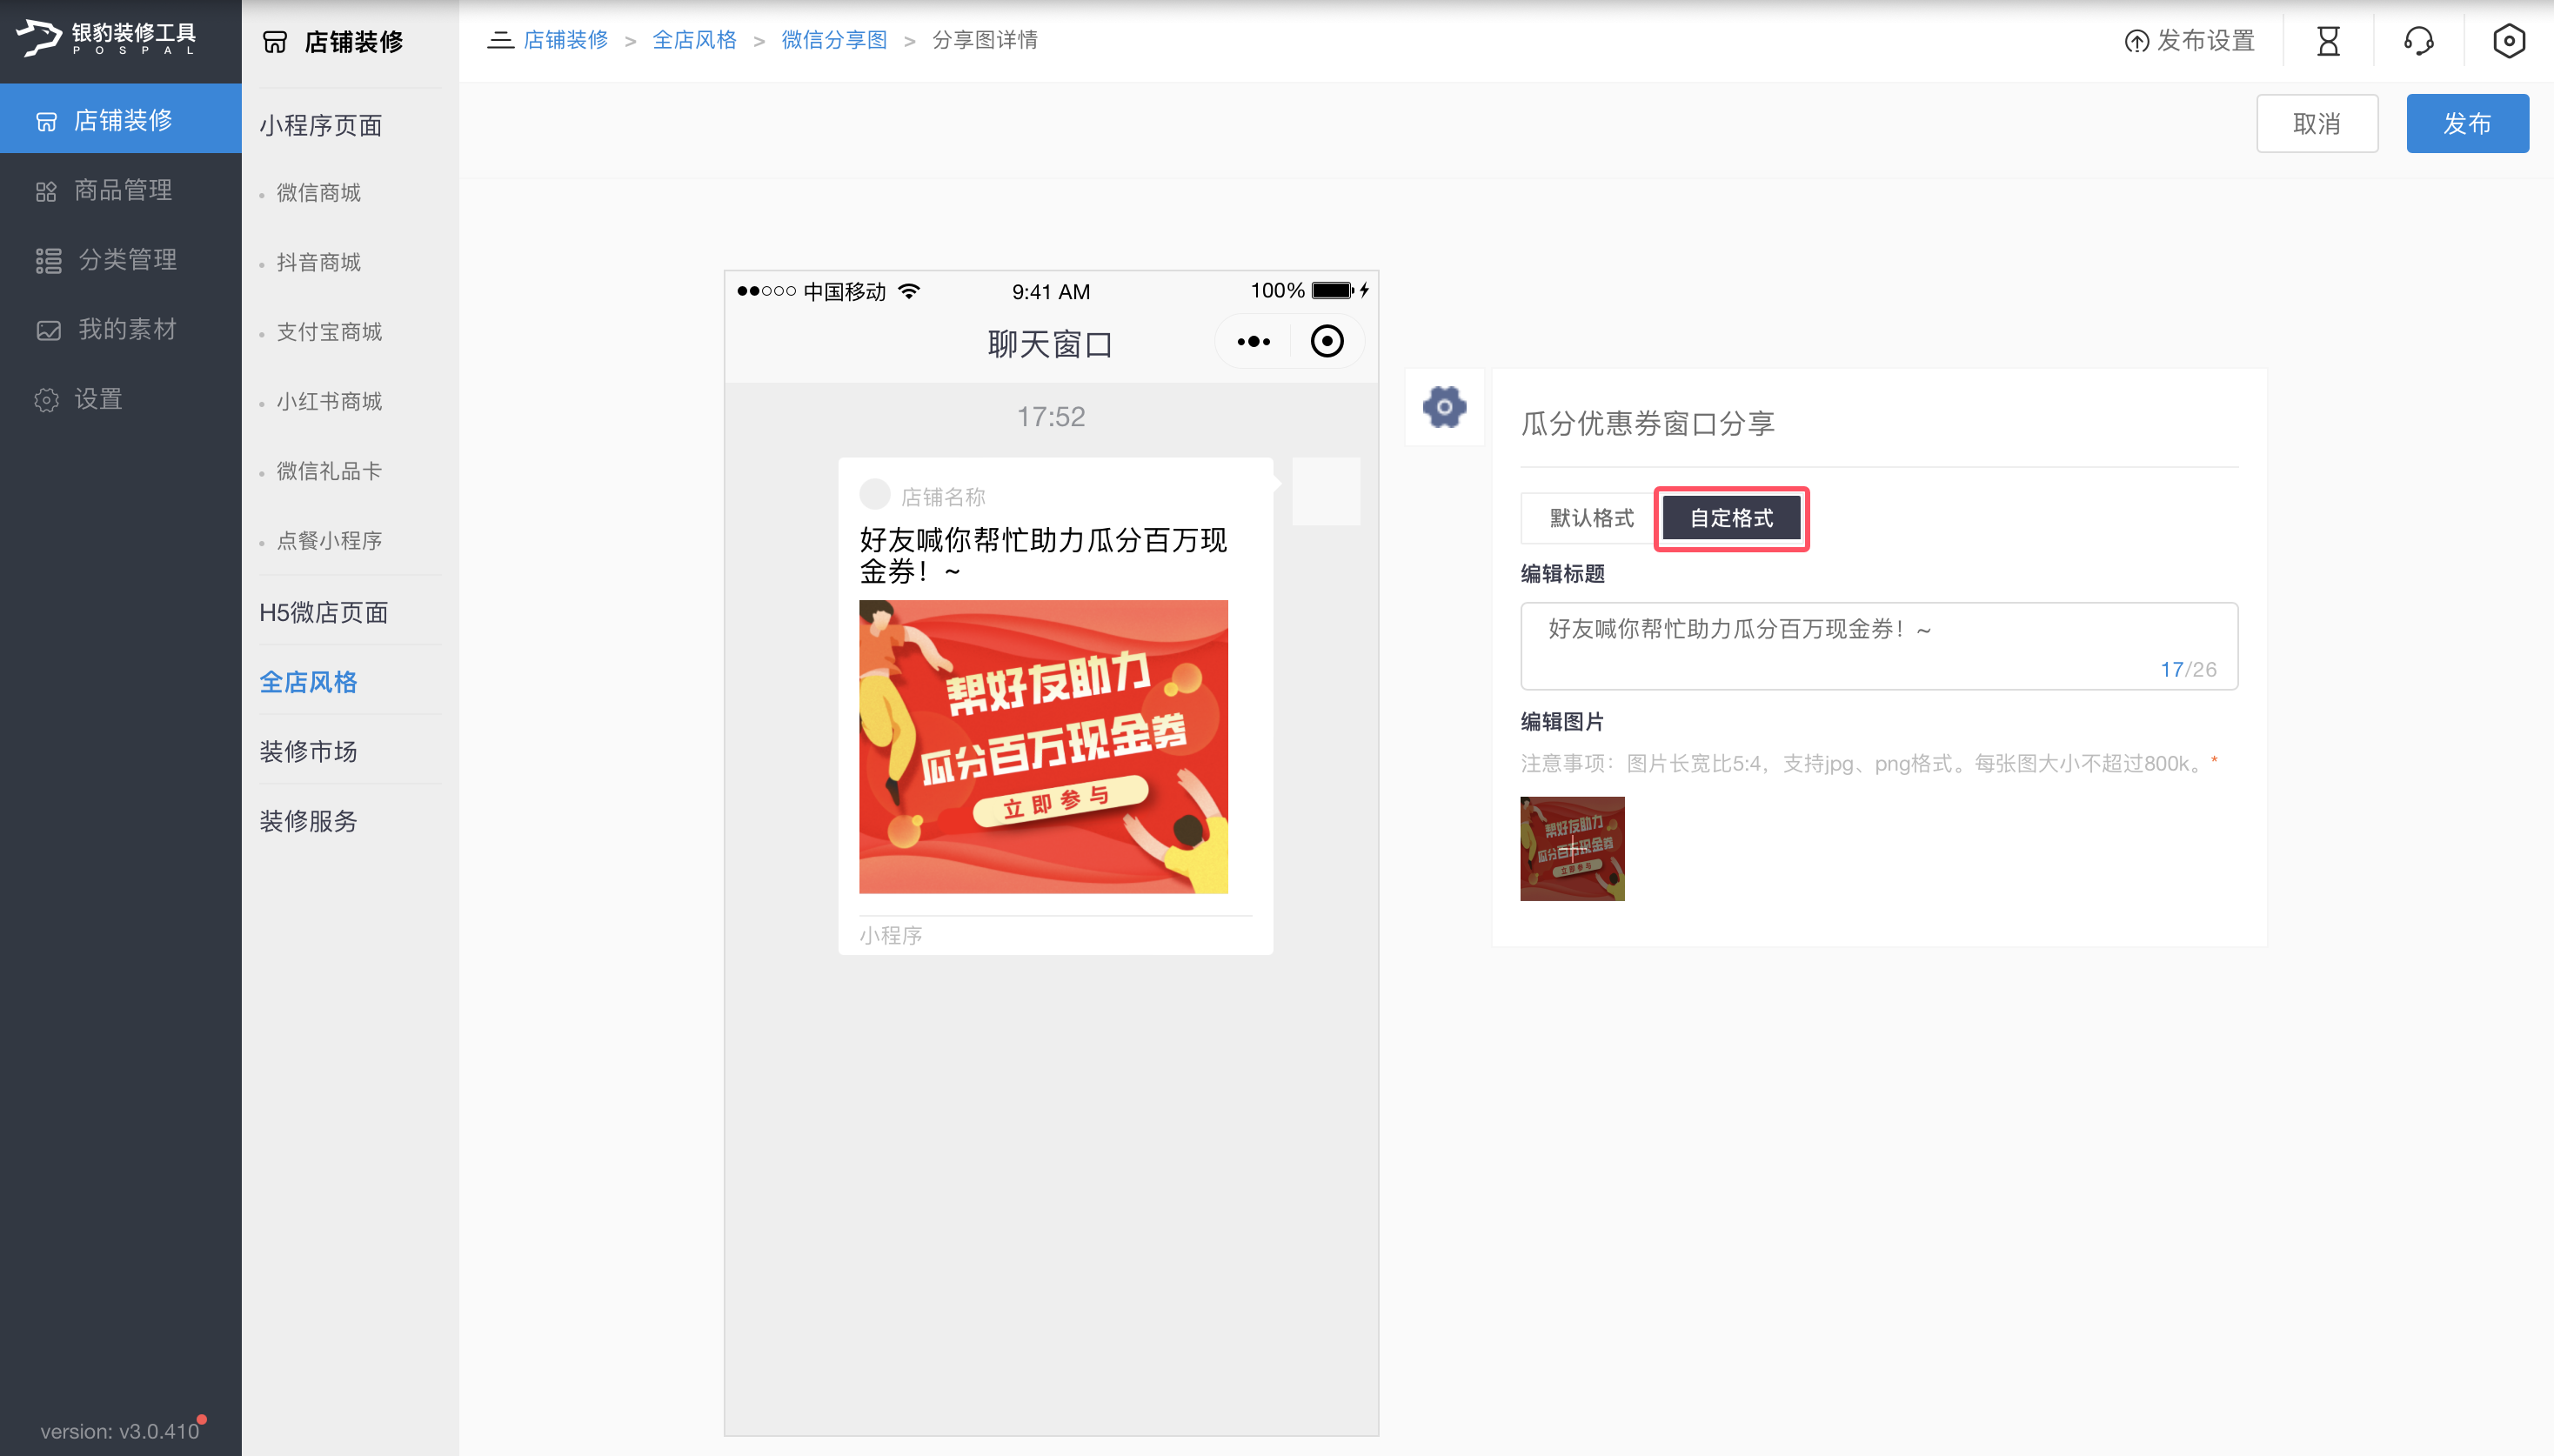Screen dimensions: 2554x1456
Task: Click the gear icon beside 瓜分优惠券窗口分享
Action: (1443, 407)
